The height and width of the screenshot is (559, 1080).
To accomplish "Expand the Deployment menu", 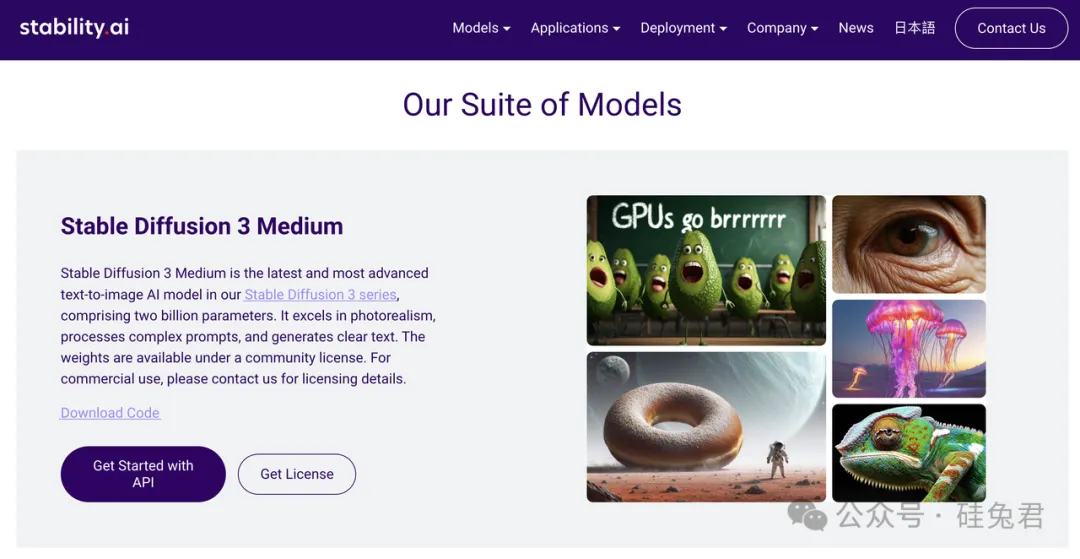I will [x=683, y=28].
